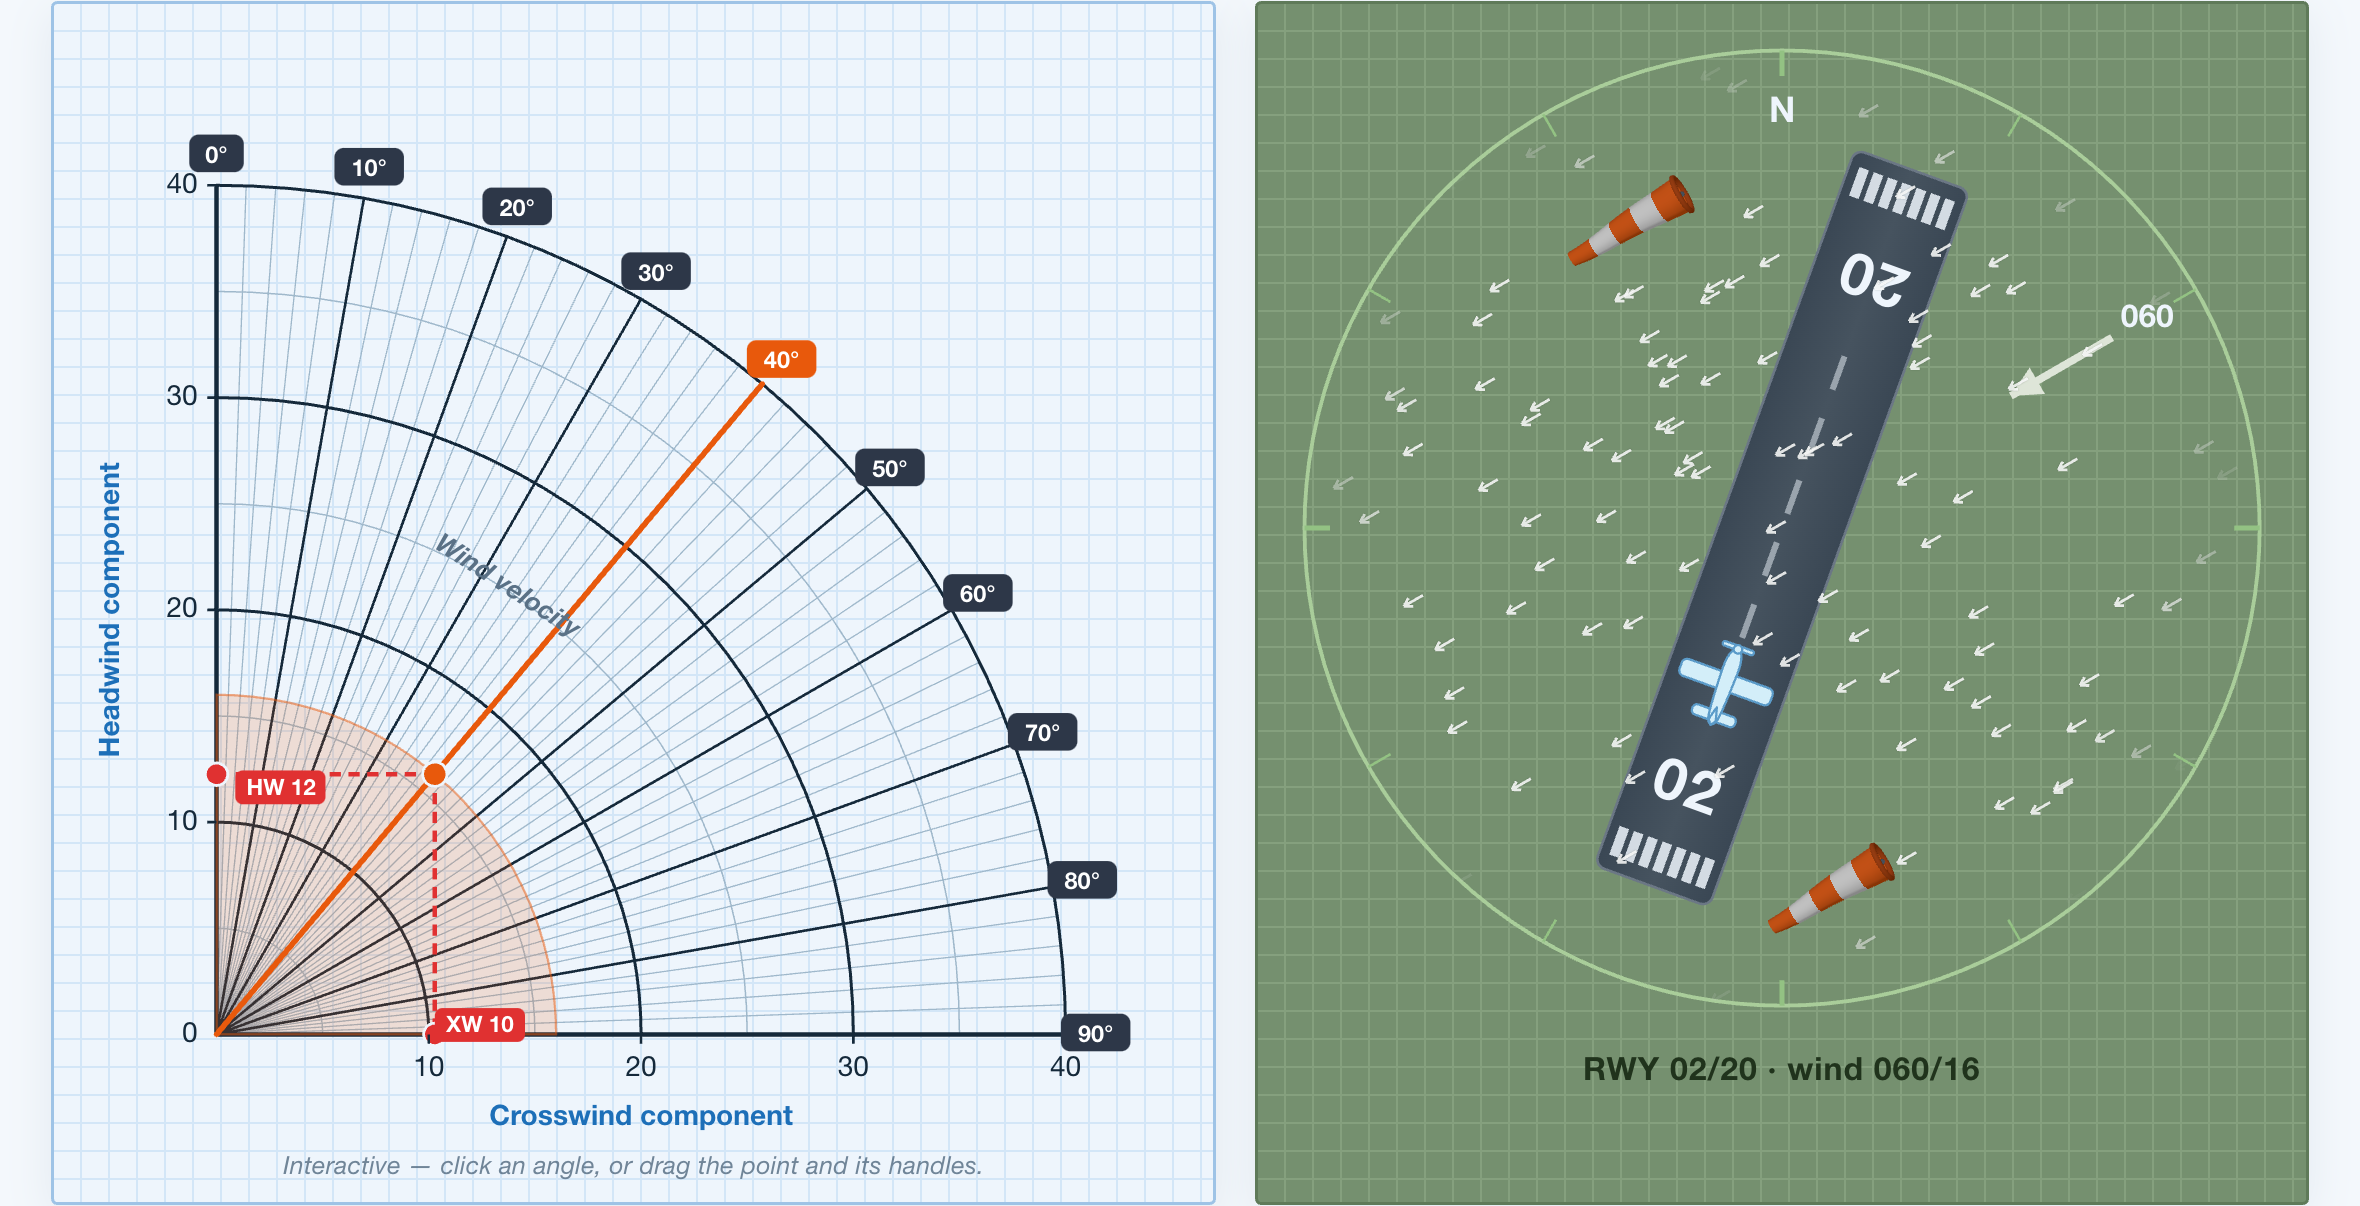Select the 80° angle label
2360x1206 pixels.
(1081, 880)
